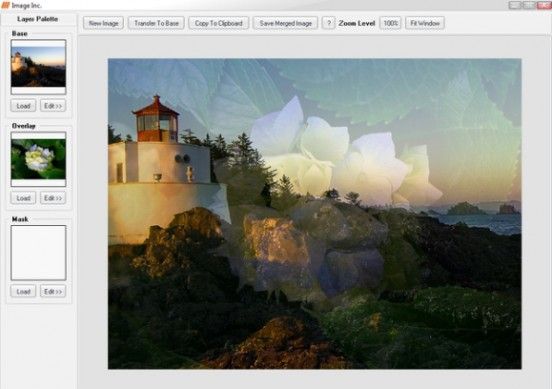The height and width of the screenshot is (389, 552).
Task: Copy merged image to clipboard
Action: (x=219, y=23)
